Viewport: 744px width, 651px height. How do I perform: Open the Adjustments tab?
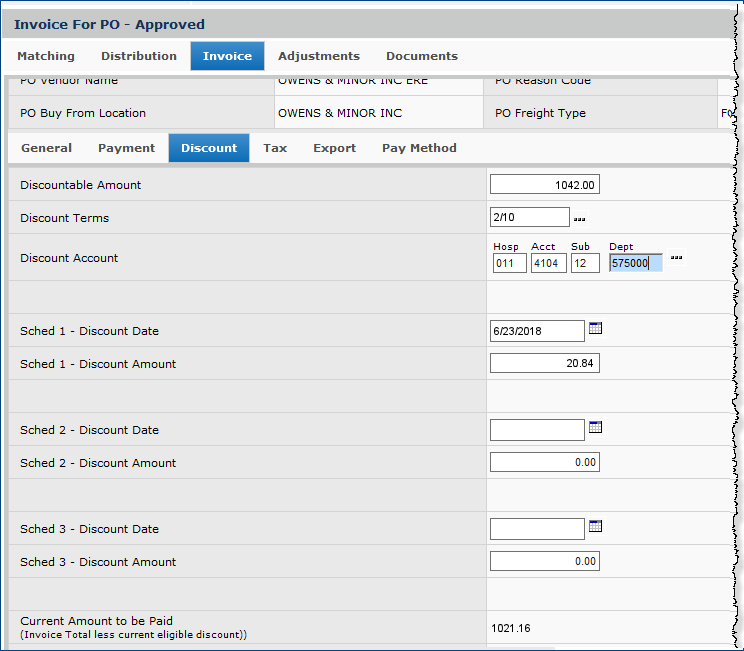coord(319,56)
